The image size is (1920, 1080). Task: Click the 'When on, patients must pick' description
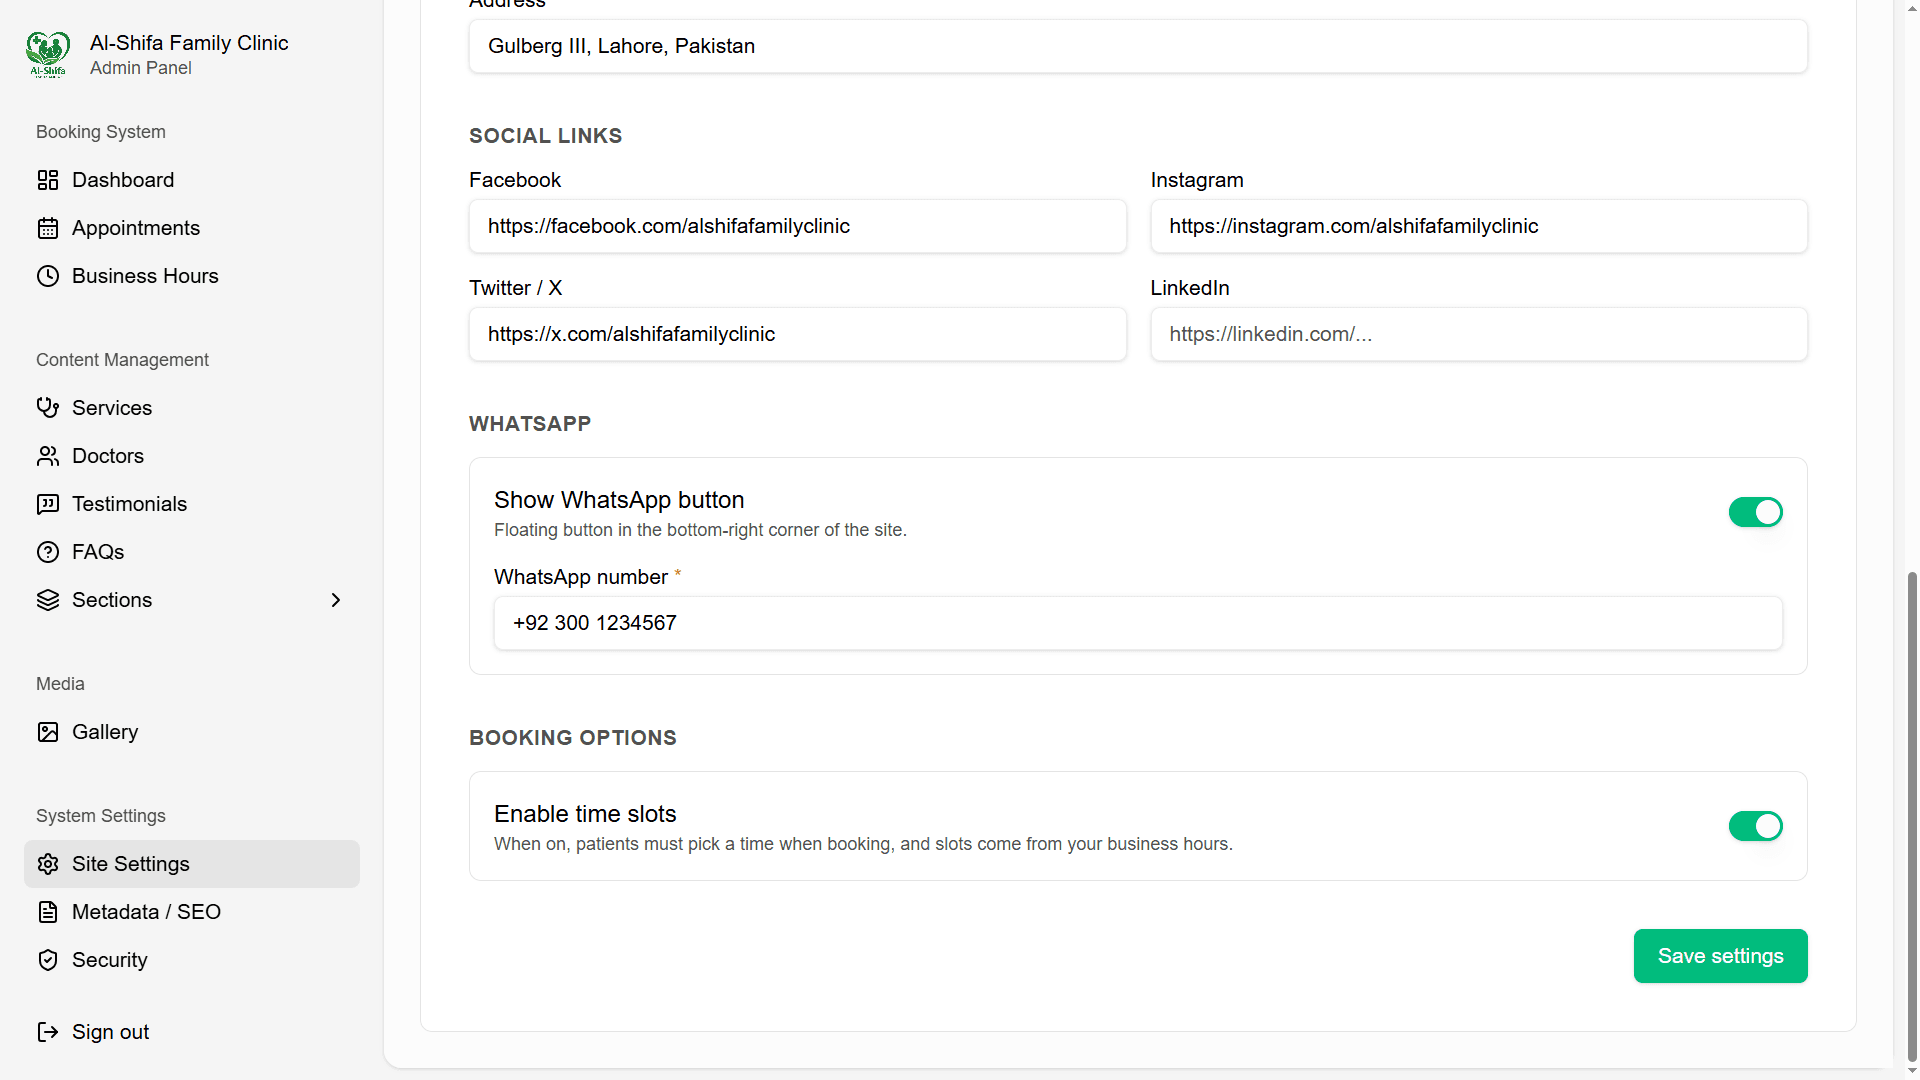click(863, 844)
